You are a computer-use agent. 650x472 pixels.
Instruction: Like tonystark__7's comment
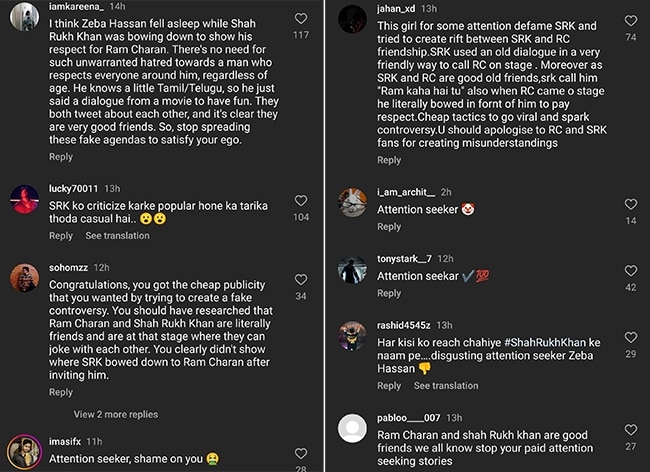[630, 270]
